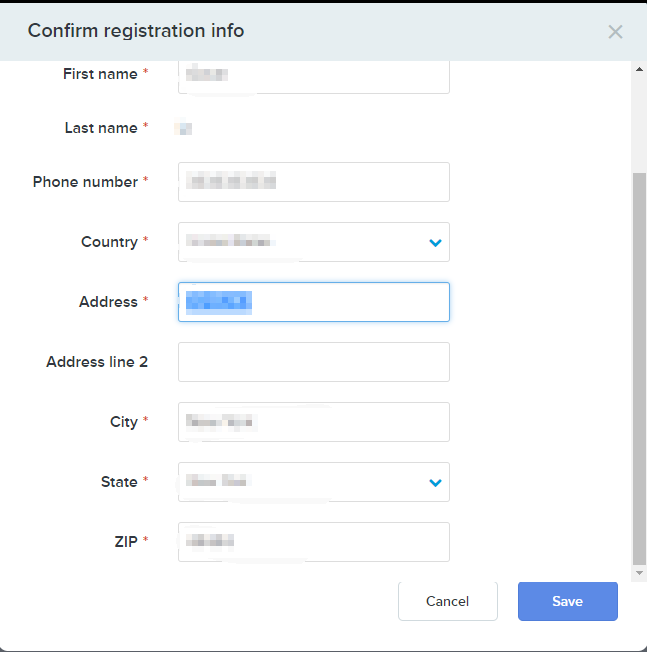
Task: Open the Country dropdown list
Action: click(x=300, y=242)
